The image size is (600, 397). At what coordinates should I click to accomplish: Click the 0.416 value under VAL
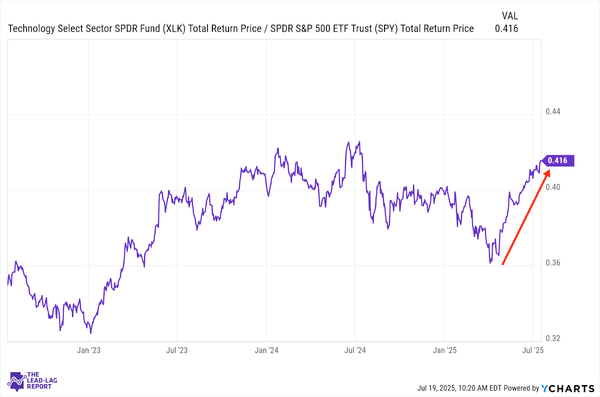(x=506, y=29)
